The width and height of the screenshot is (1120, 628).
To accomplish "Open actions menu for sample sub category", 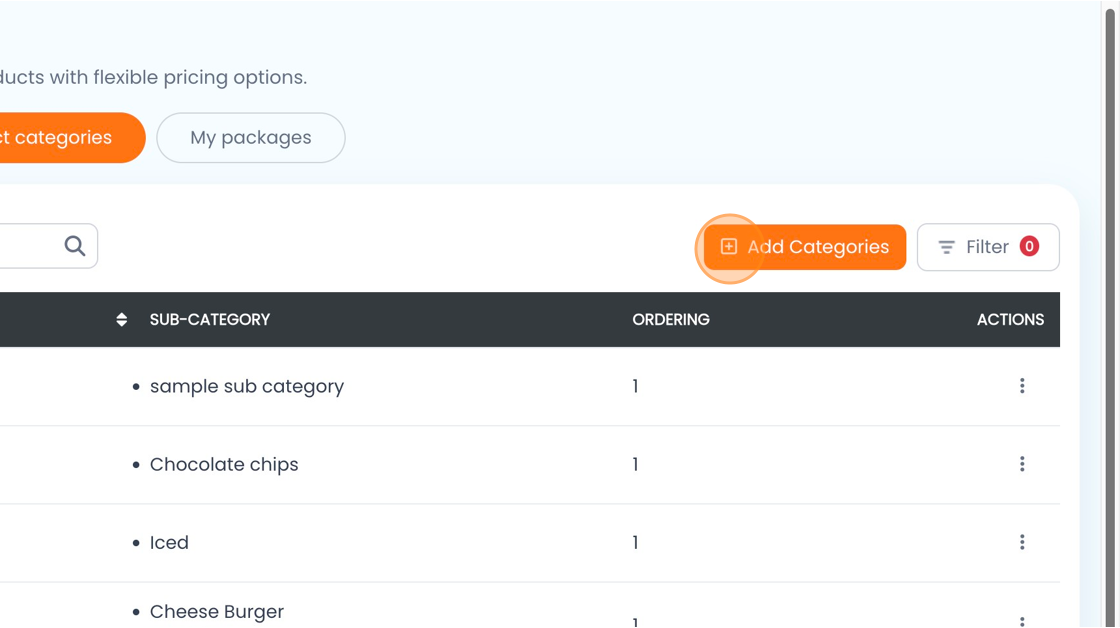I will [x=1022, y=386].
